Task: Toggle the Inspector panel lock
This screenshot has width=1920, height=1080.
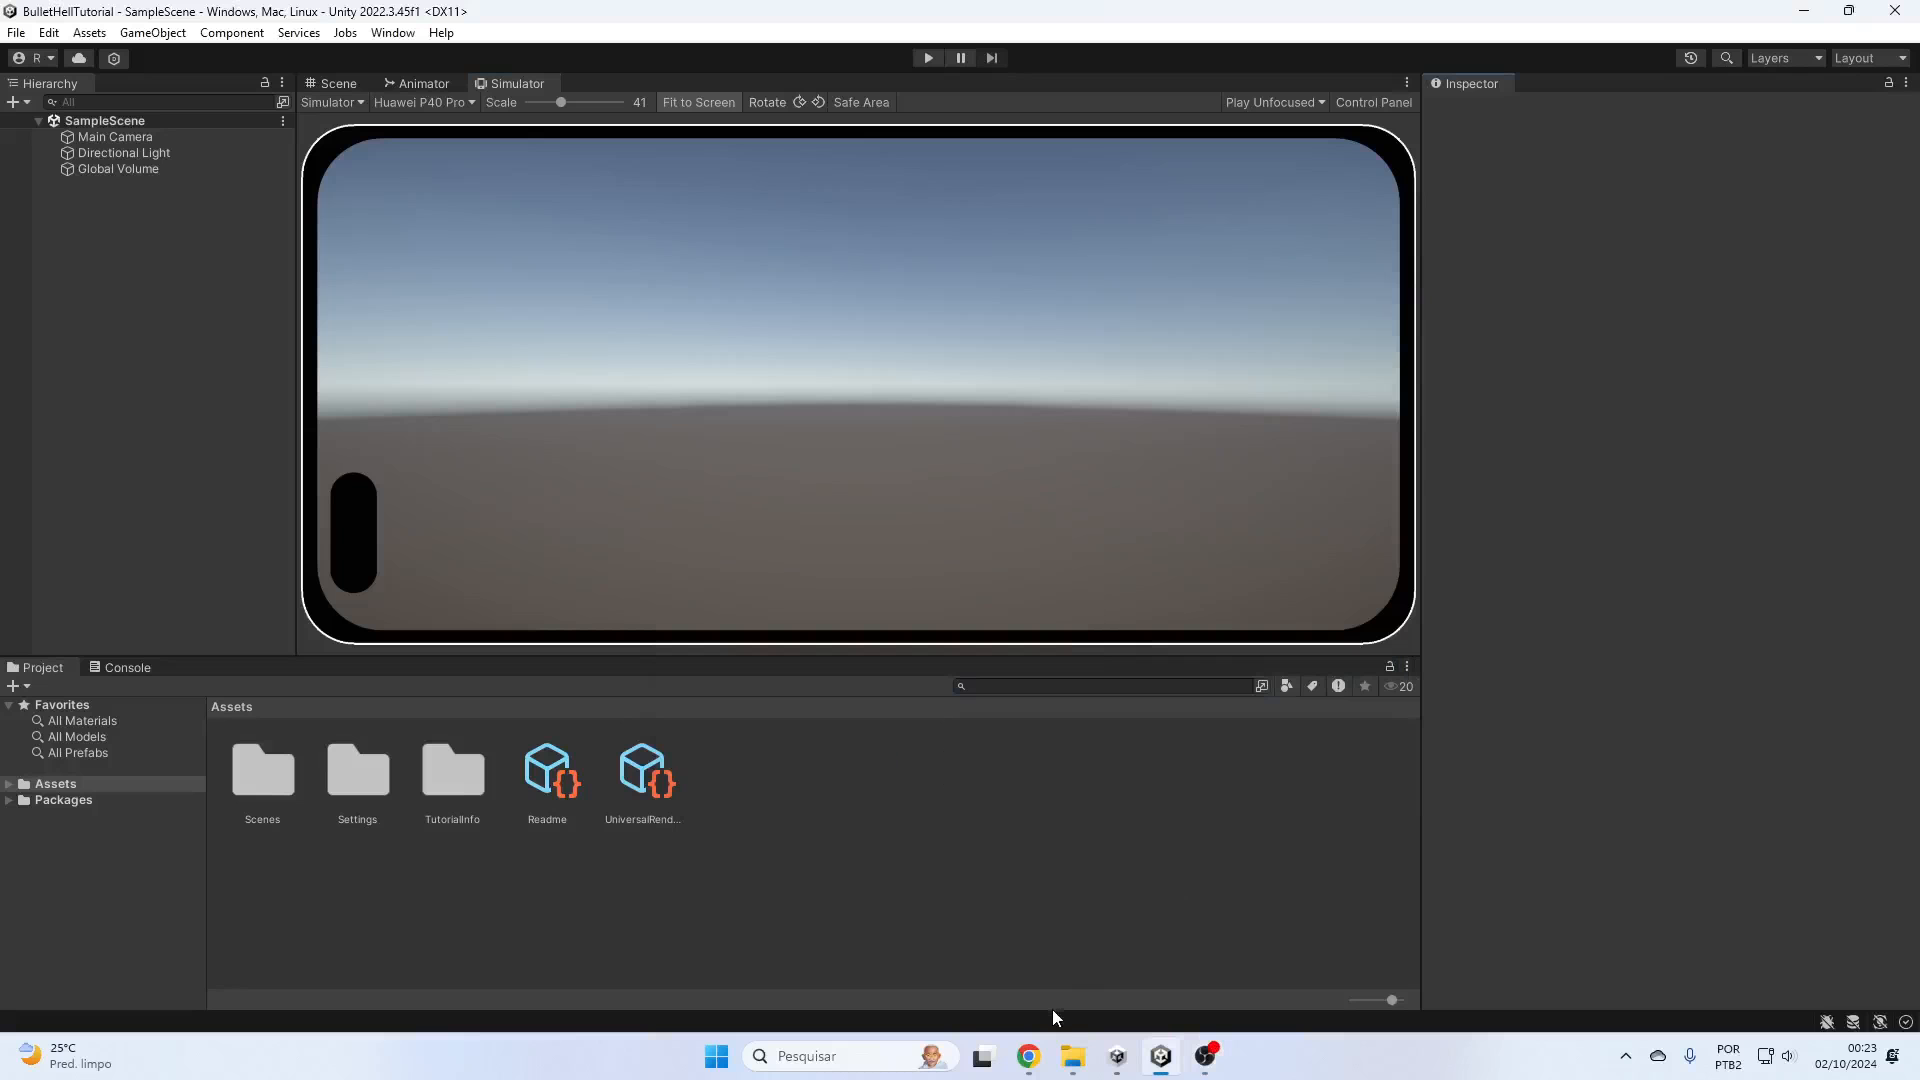Action: point(1889,83)
